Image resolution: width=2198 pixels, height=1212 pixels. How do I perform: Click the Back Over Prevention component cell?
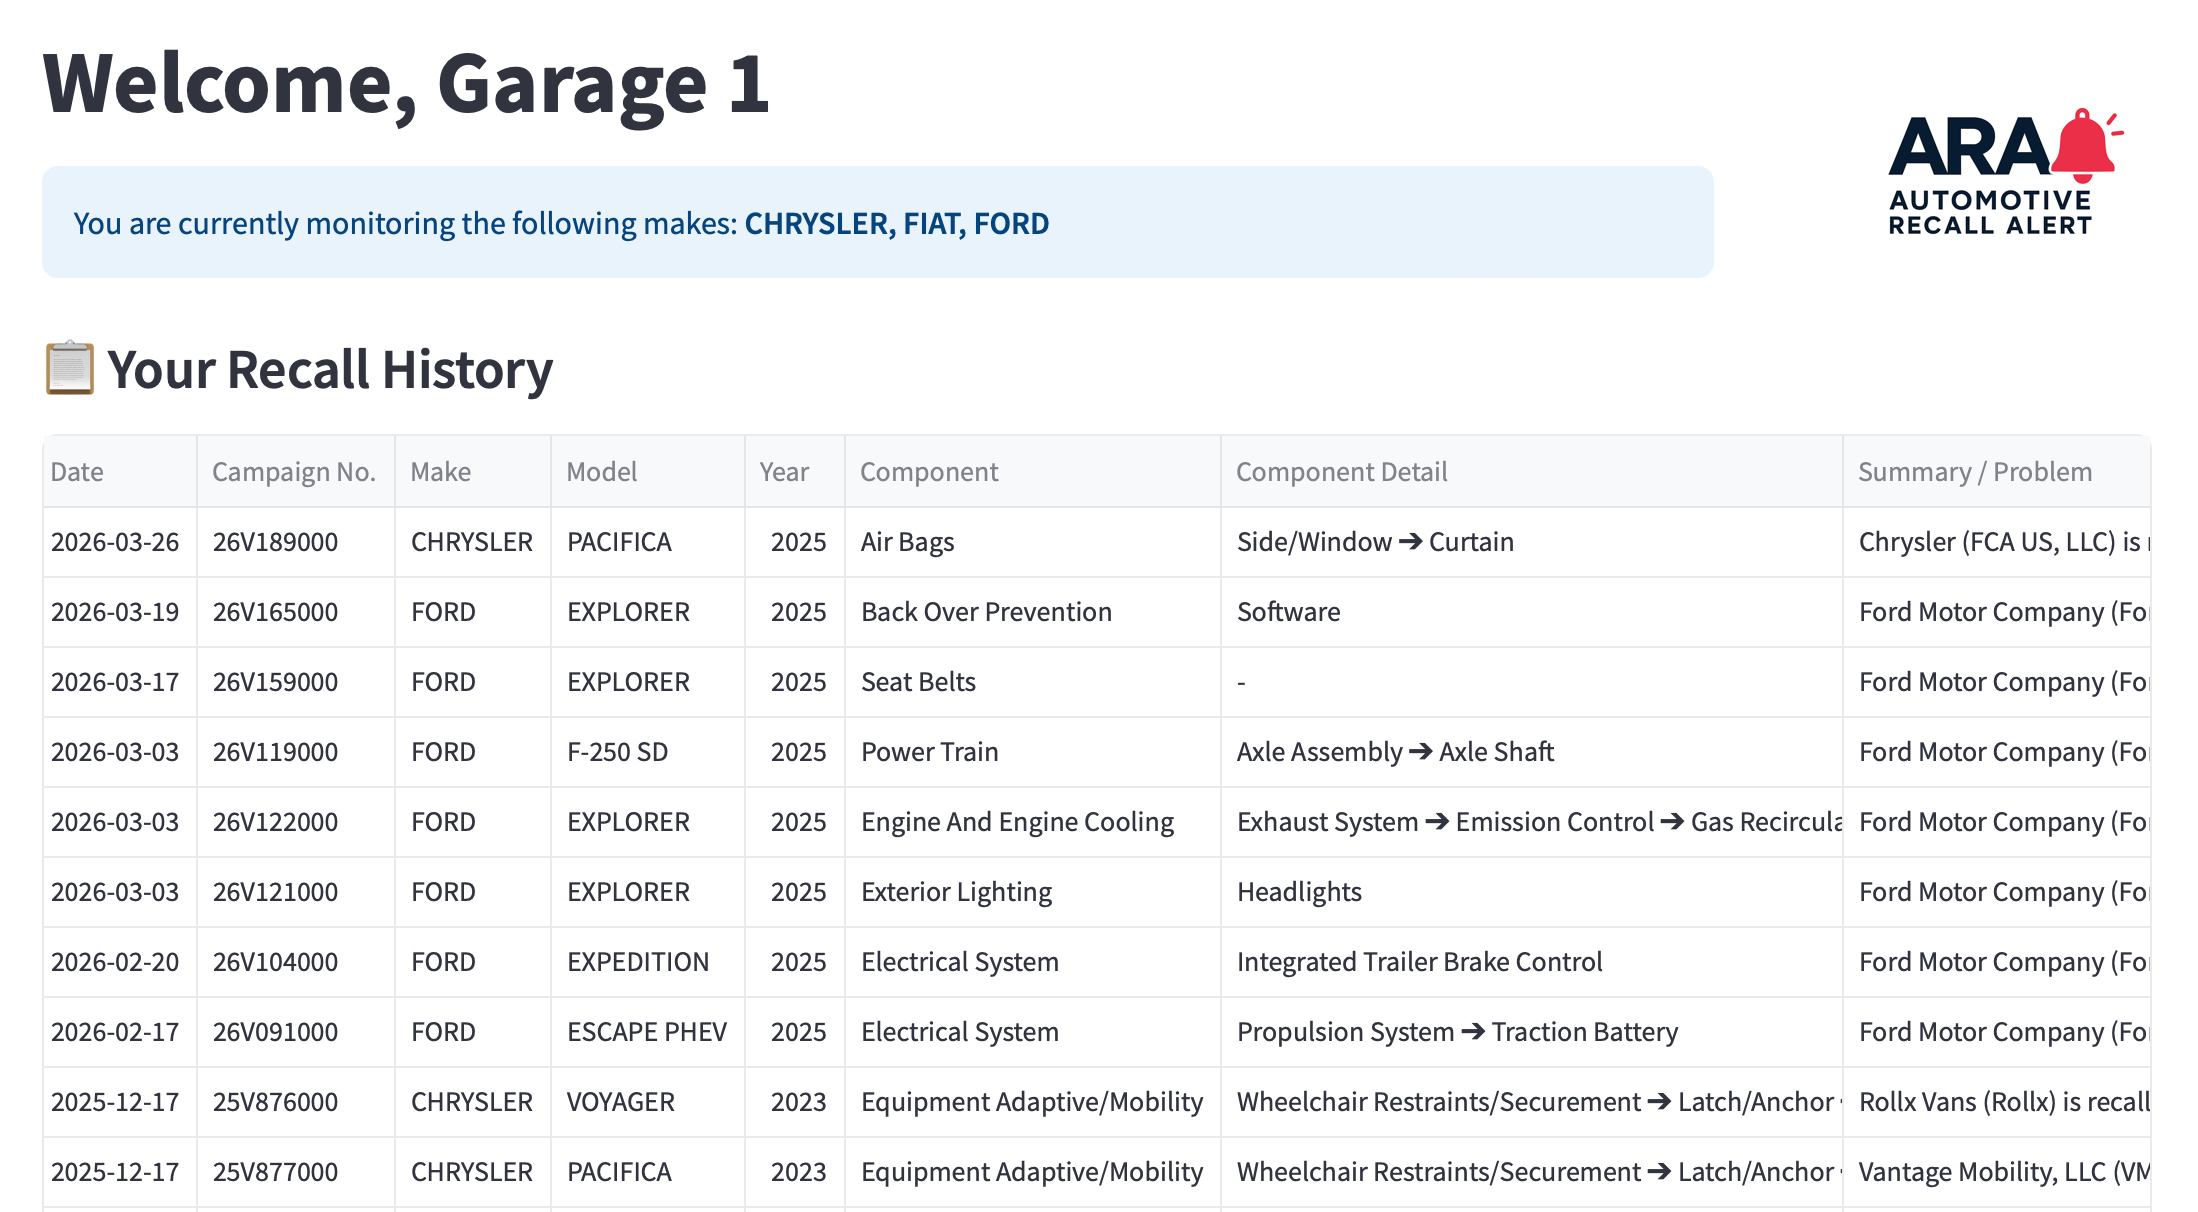coord(1033,612)
